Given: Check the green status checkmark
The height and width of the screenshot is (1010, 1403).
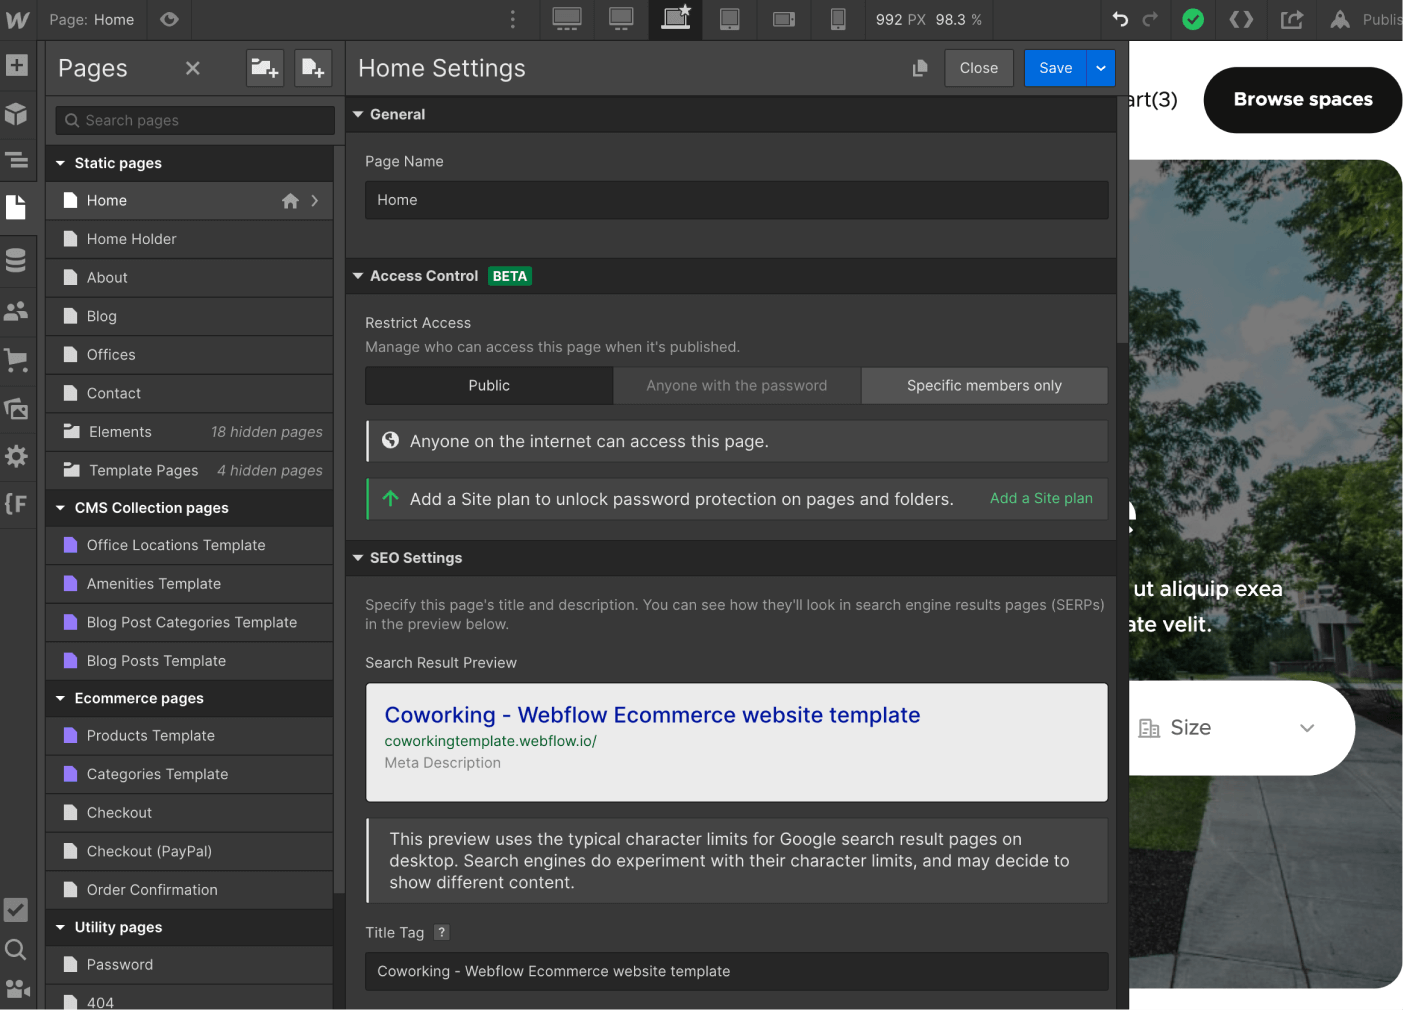Looking at the screenshot, I should [1193, 19].
